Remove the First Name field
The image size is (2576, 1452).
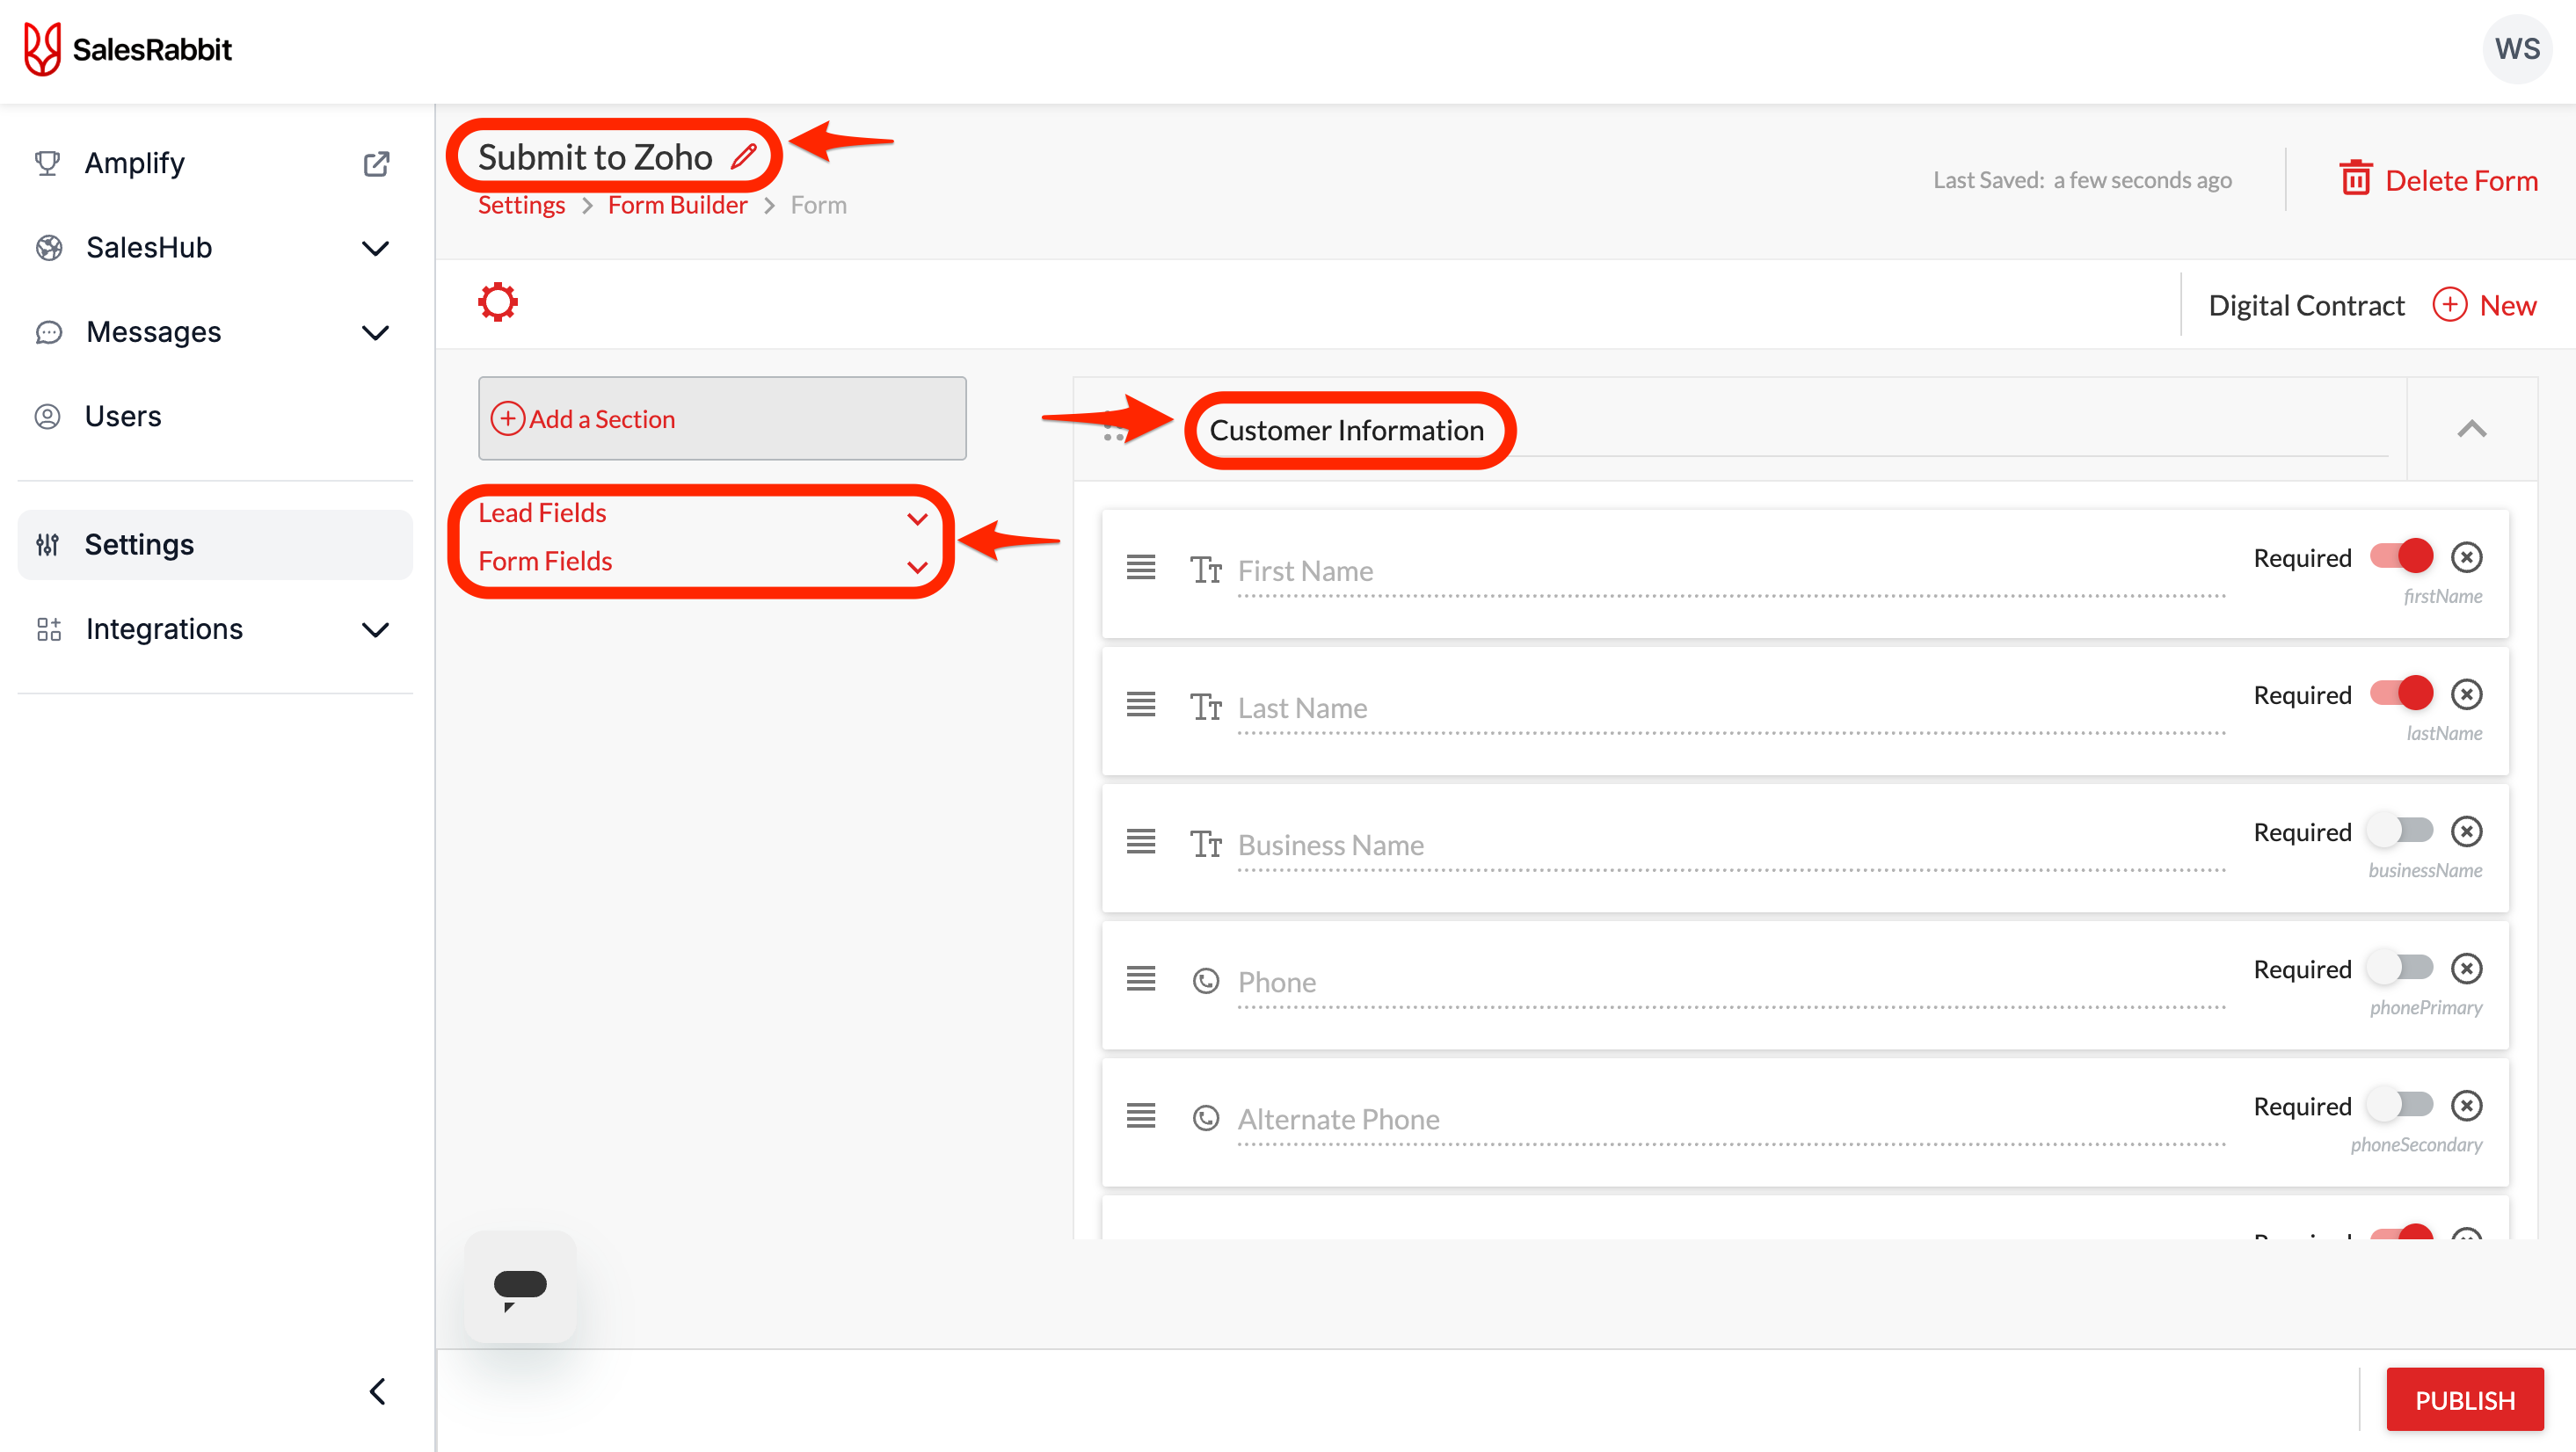(x=2466, y=557)
